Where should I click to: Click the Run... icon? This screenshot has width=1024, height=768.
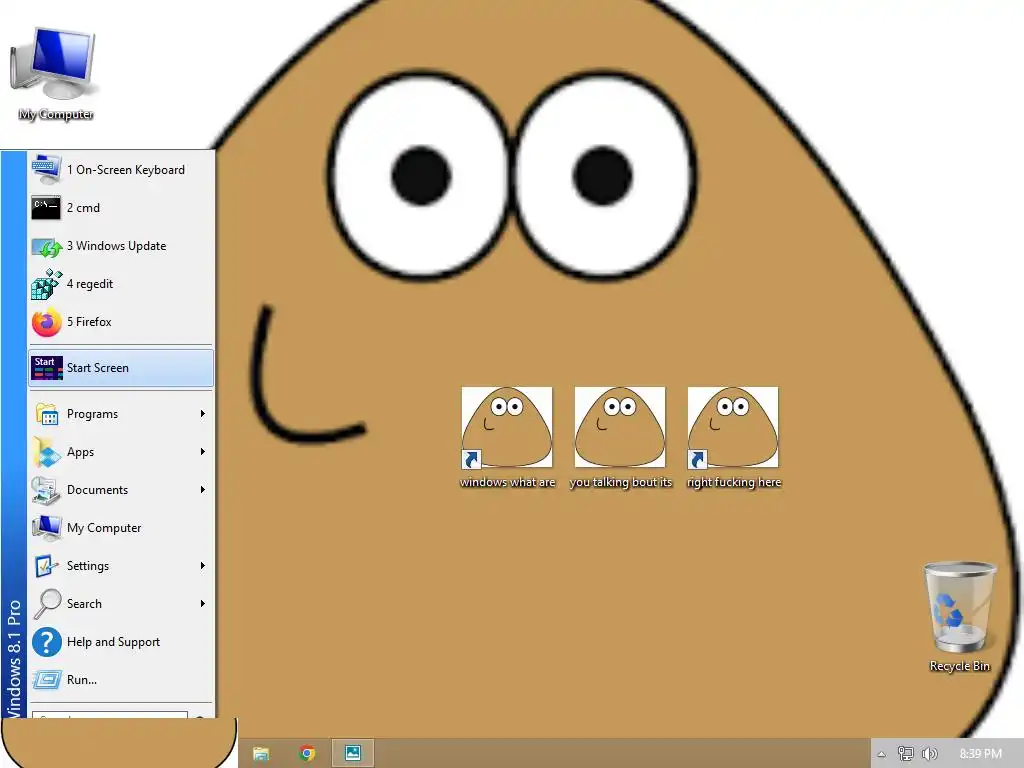pos(46,680)
